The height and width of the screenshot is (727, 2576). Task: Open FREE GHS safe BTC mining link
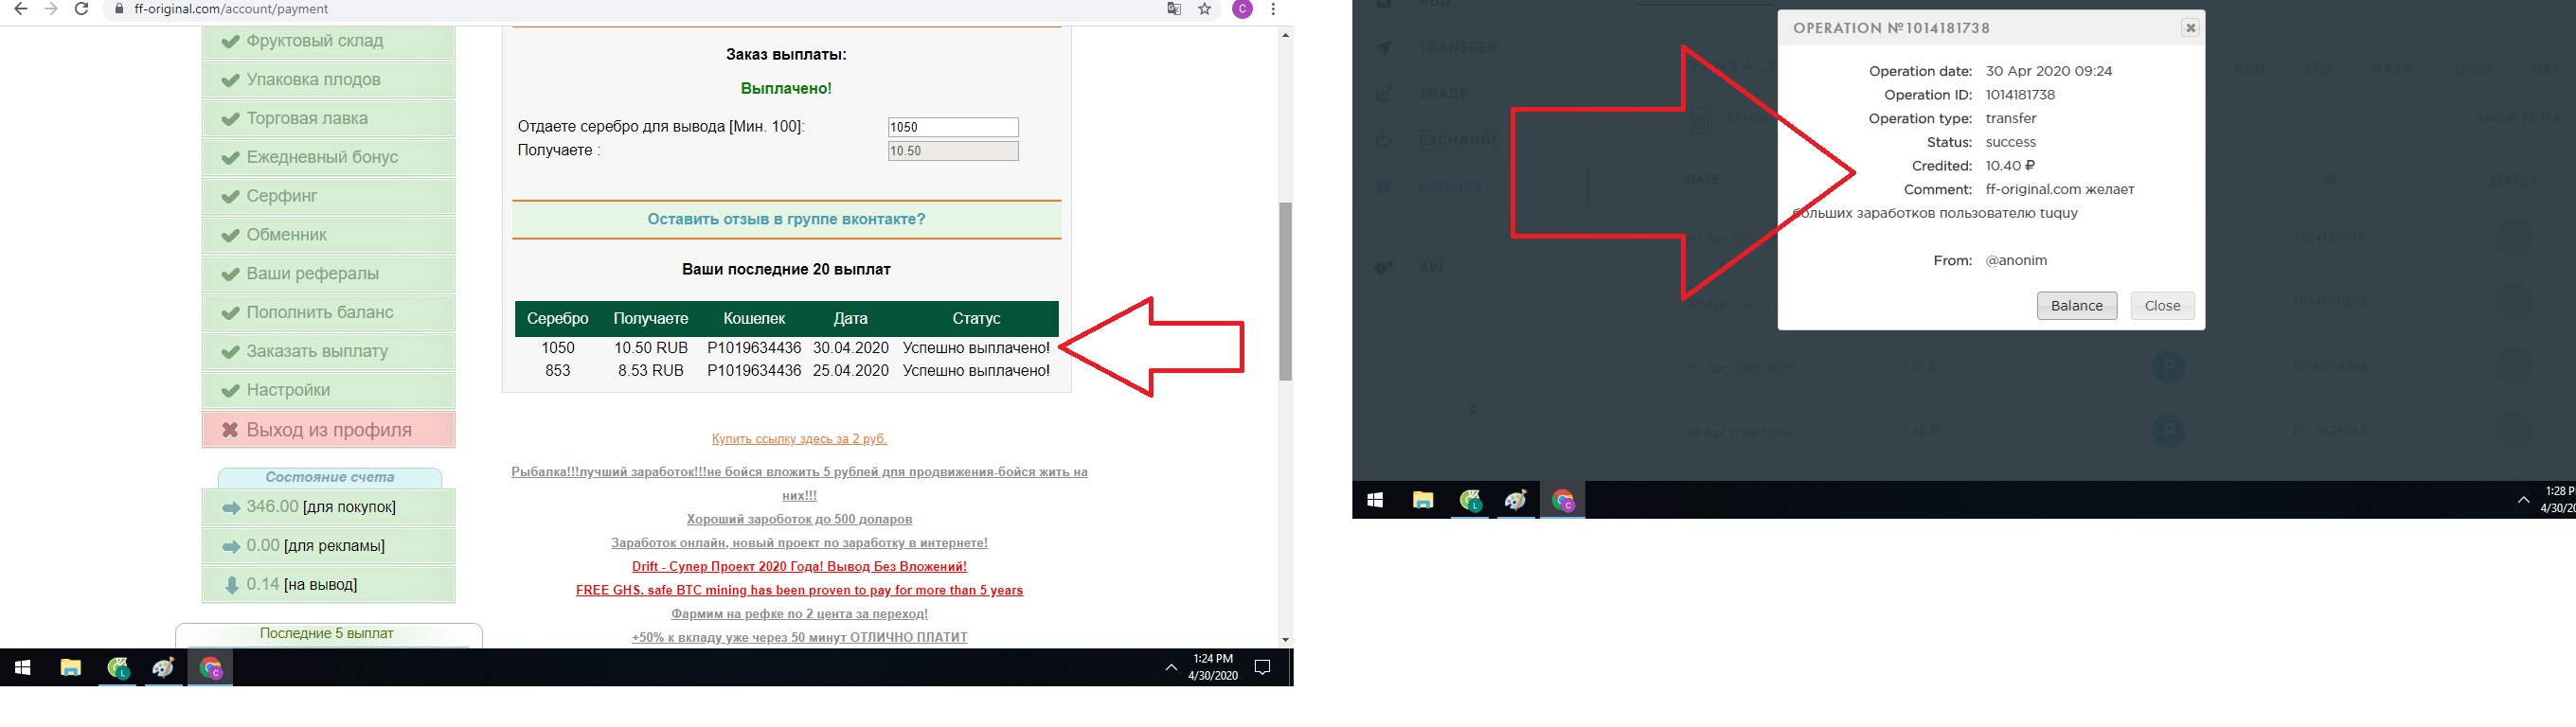coord(799,590)
